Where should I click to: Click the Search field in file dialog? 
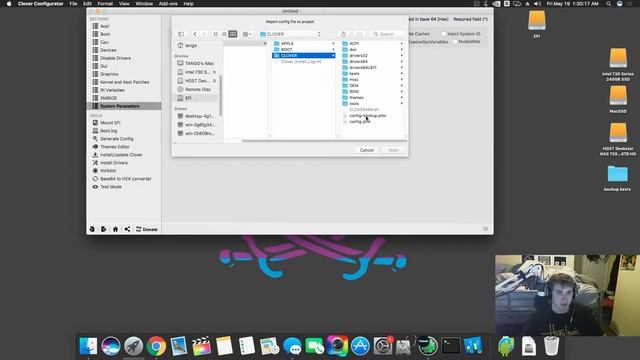388,34
